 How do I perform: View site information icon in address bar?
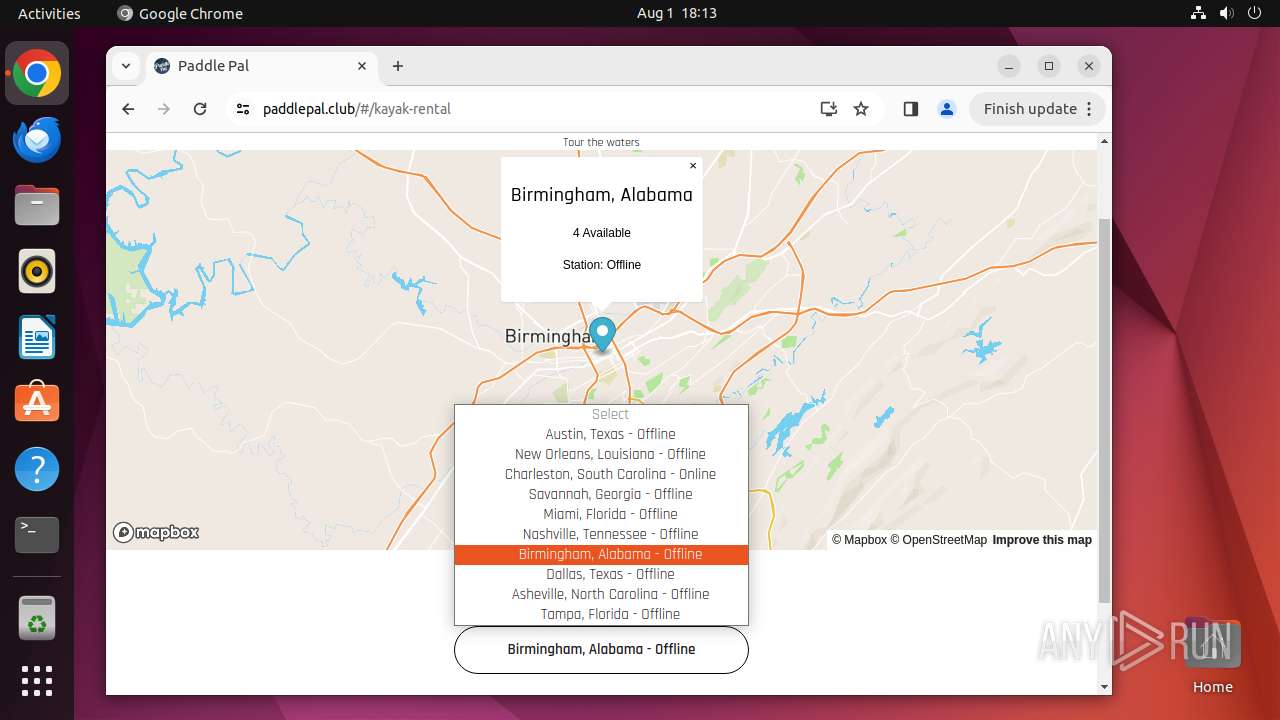(243, 109)
